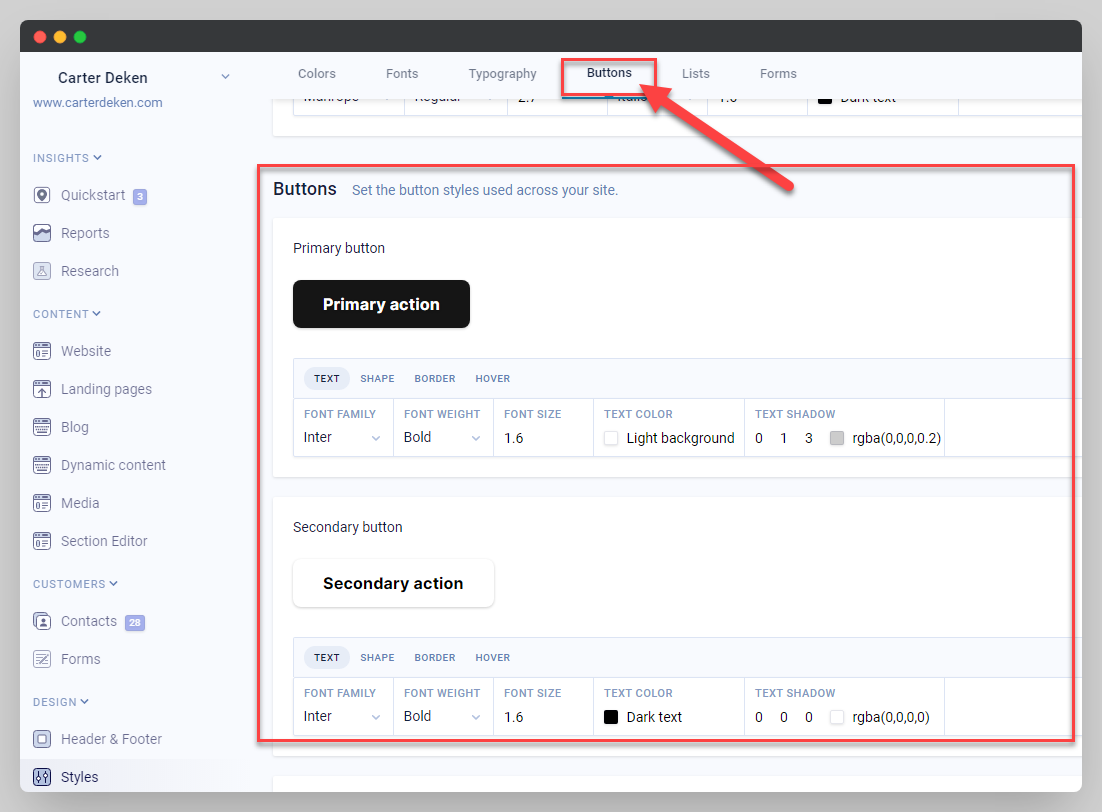Open the www.carterdeken.com link
This screenshot has height=812, width=1102.
[x=97, y=102]
